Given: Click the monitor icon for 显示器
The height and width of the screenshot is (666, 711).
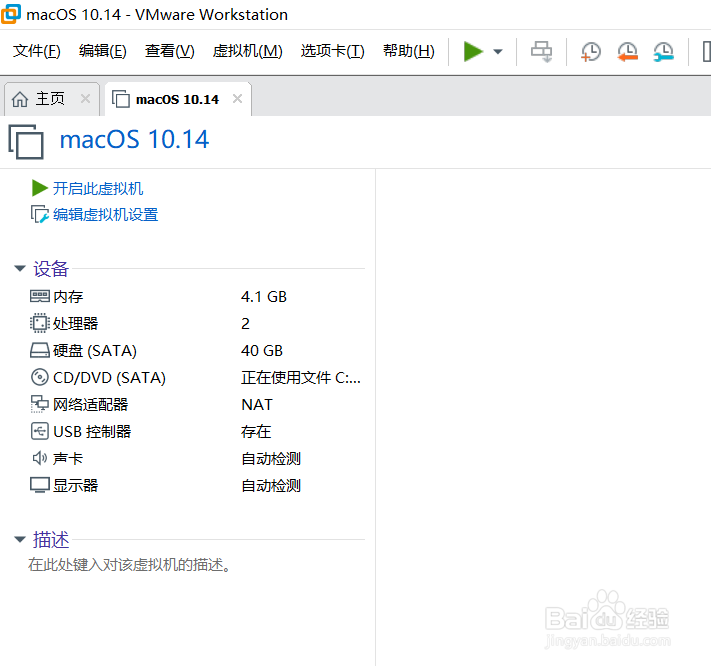Looking at the screenshot, I should [x=39, y=485].
